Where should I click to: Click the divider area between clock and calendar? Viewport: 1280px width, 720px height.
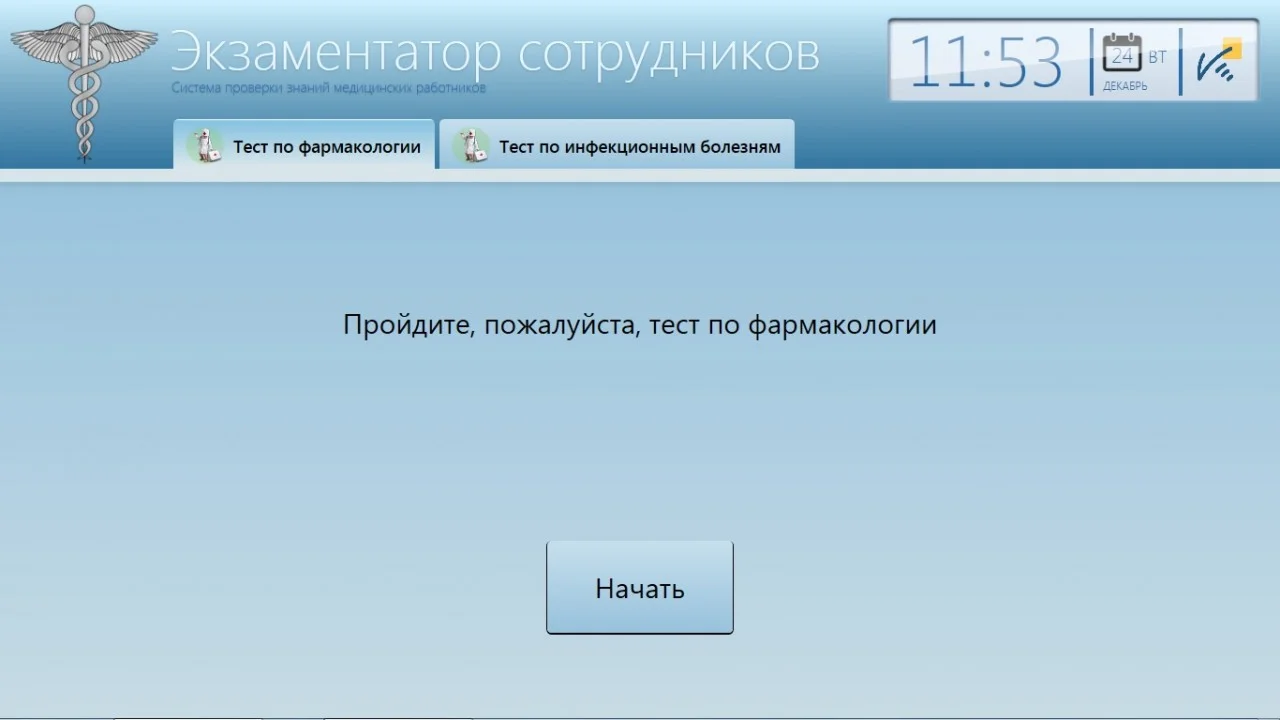click(x=1092, y=60)
